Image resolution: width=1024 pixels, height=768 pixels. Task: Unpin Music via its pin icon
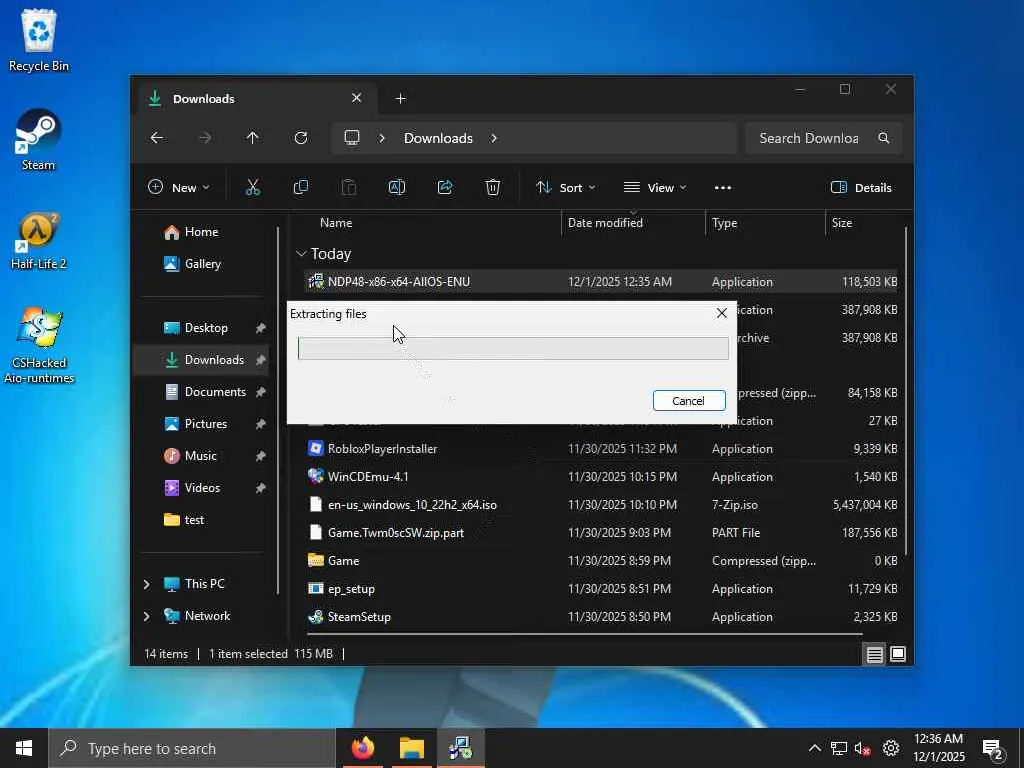261,456
